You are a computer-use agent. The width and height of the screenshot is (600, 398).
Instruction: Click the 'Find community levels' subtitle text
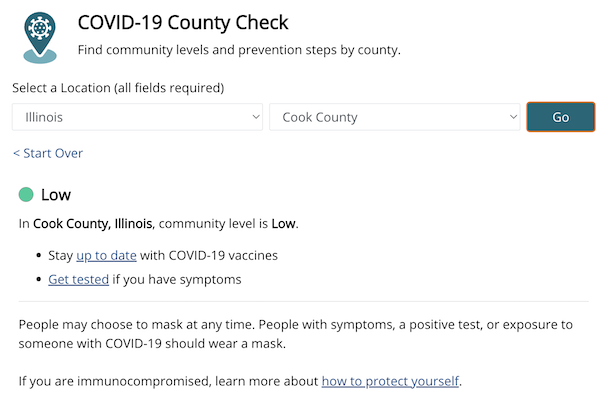[239, 50]
